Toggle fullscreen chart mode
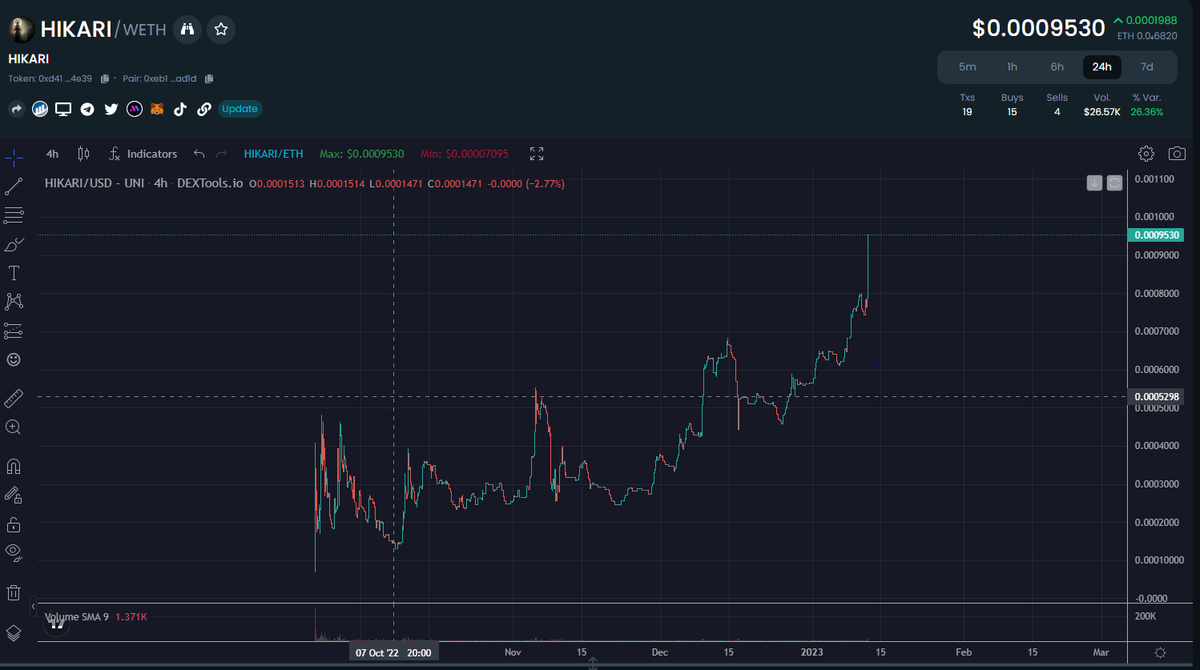 point(536,154)
